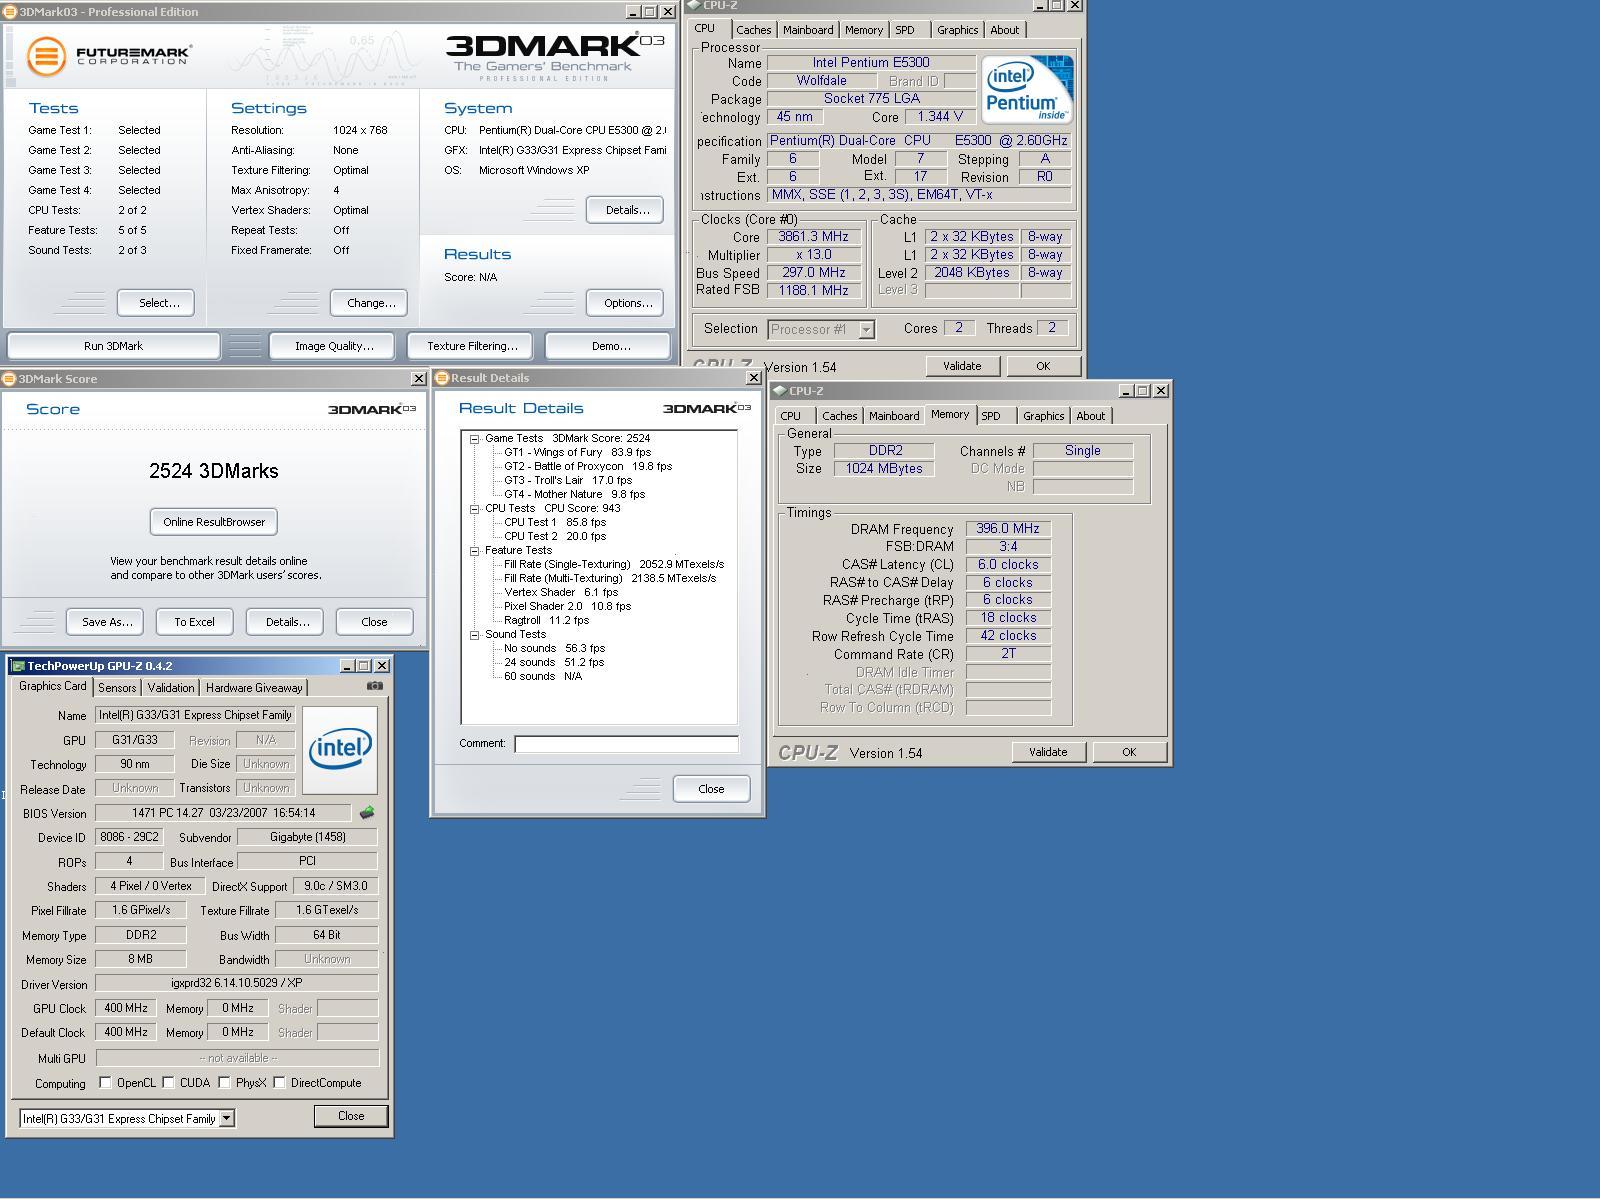Click Validate in CPU-Z Memory window
The height and width of the screenshot is (1200, 1600).
[1049, 752]
